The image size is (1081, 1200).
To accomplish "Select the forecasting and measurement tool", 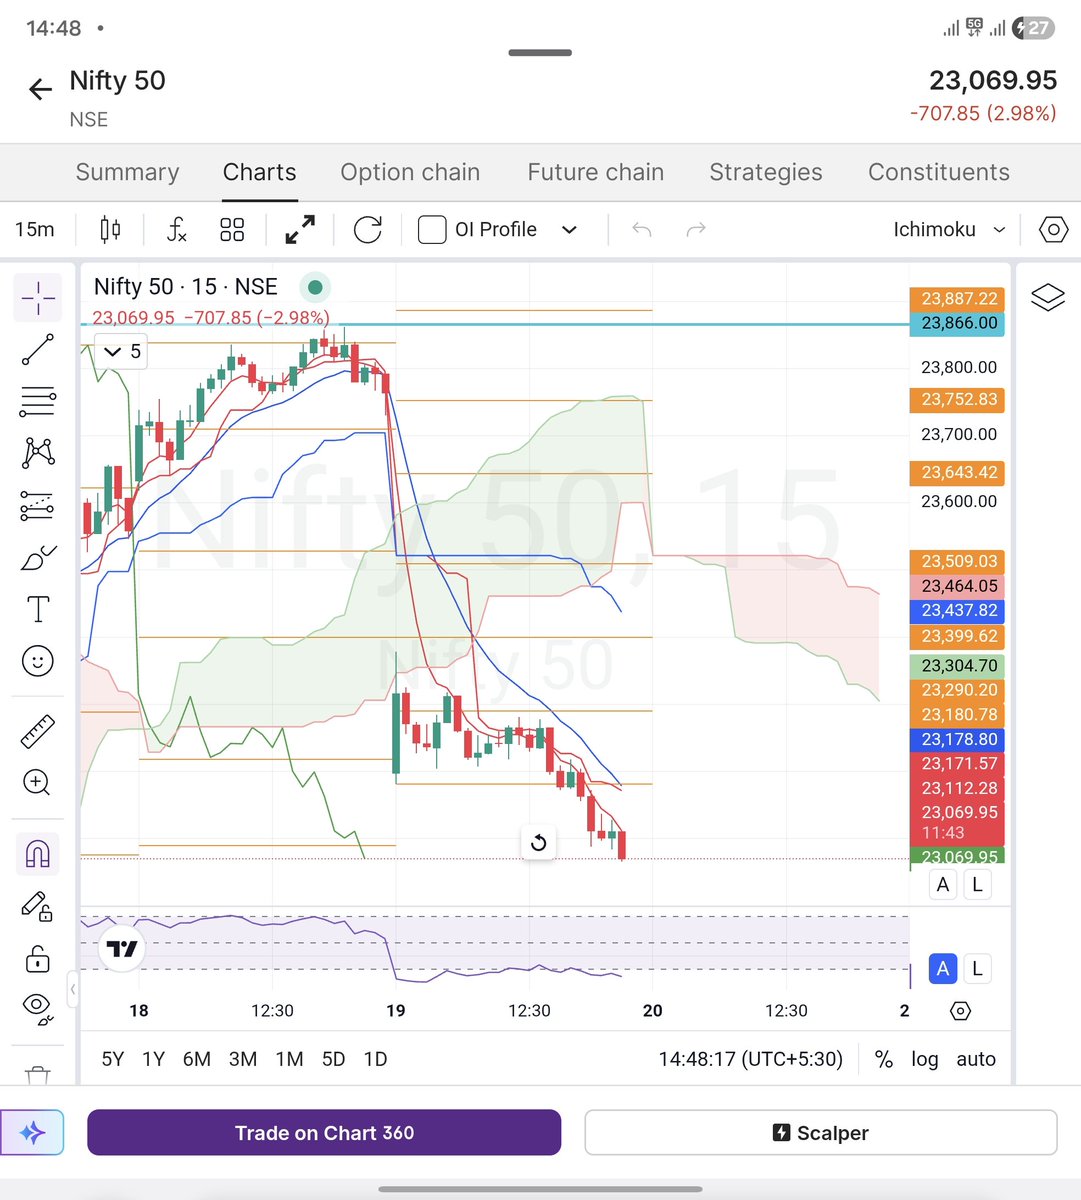I will coord(38,505).
